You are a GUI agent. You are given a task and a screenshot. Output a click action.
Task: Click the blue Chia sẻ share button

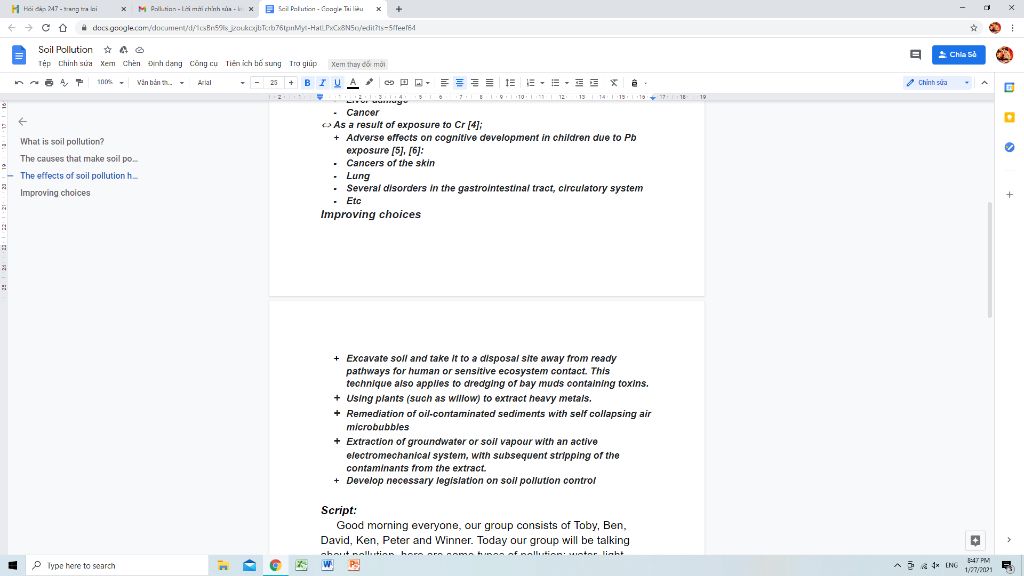959,55
